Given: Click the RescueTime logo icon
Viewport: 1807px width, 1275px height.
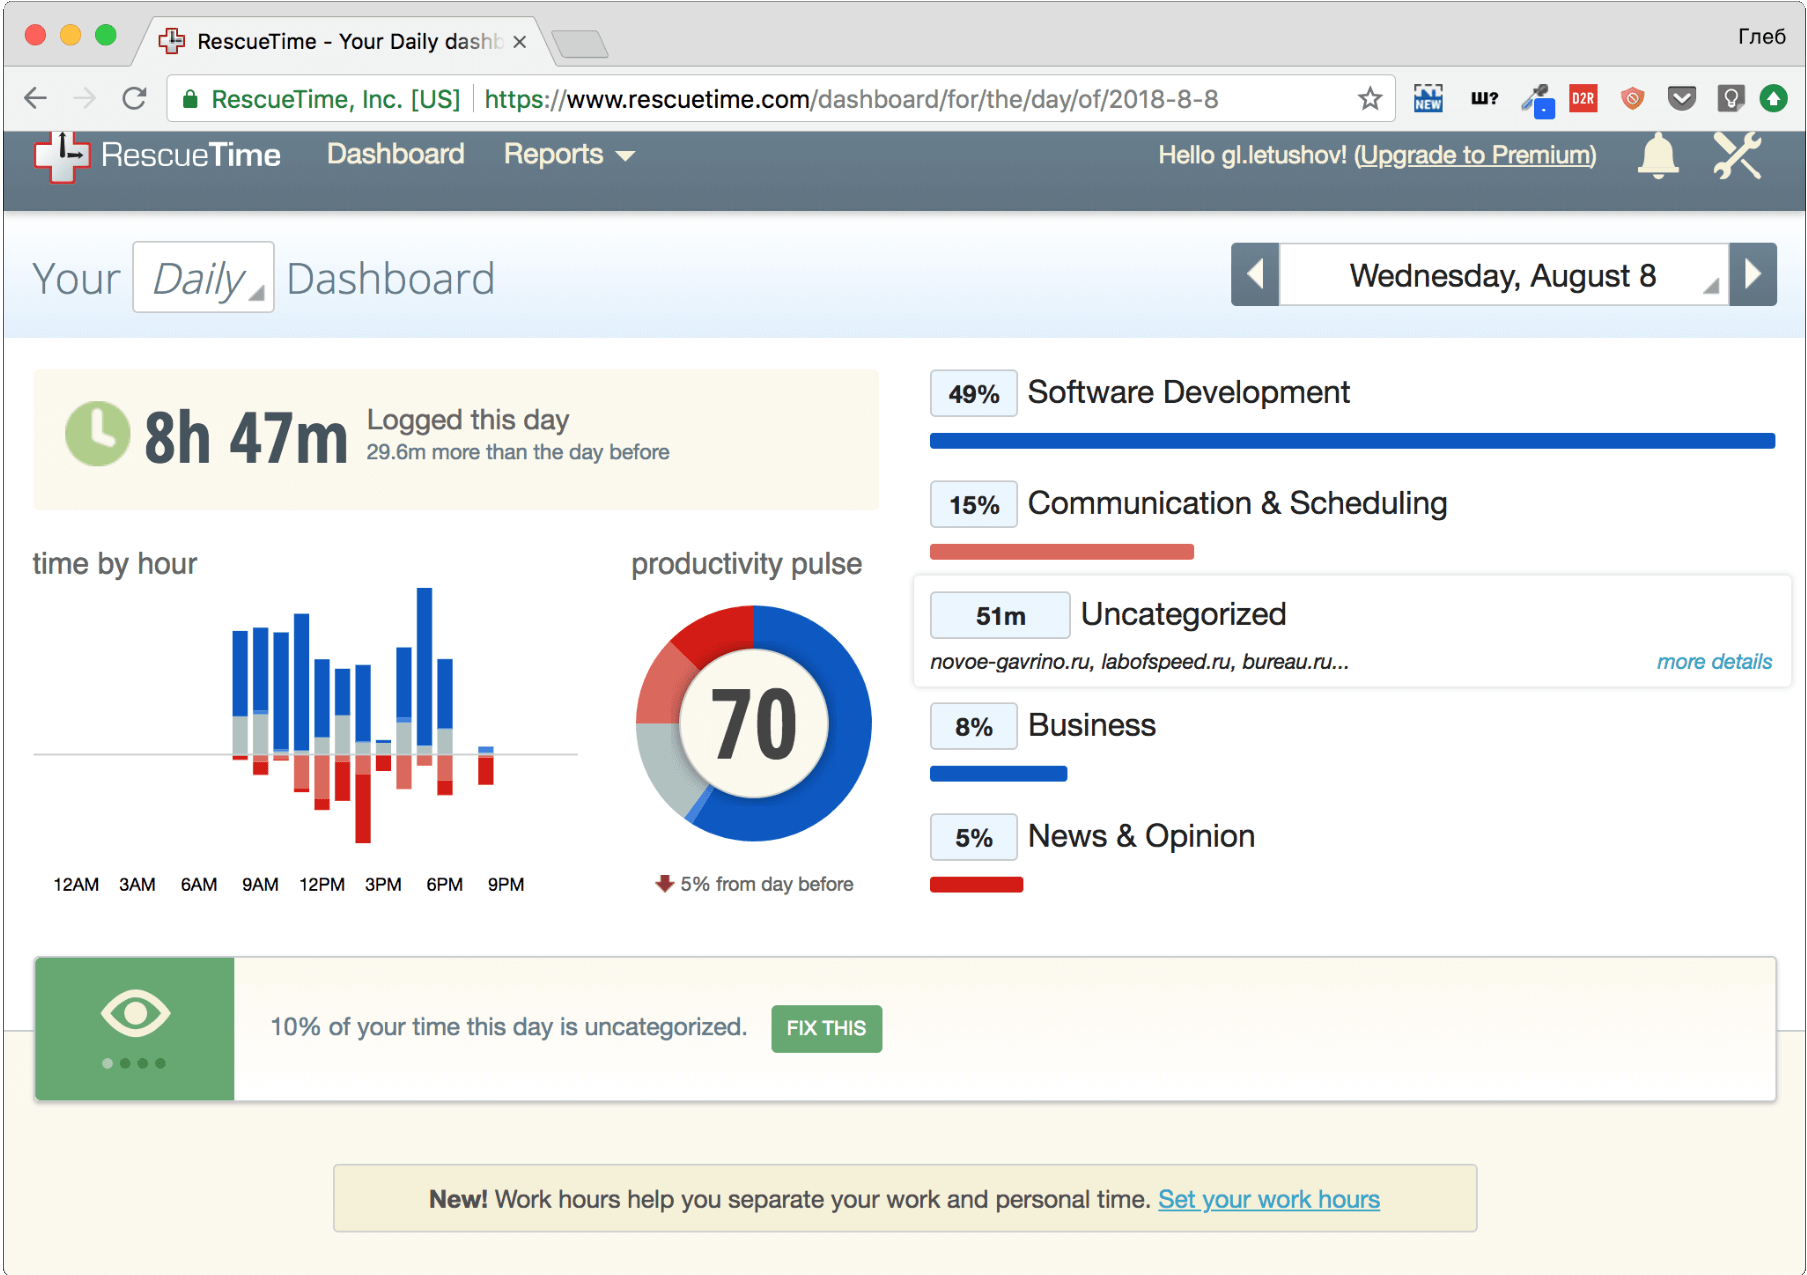Looking at the screenshot, I should click(61, 156).
